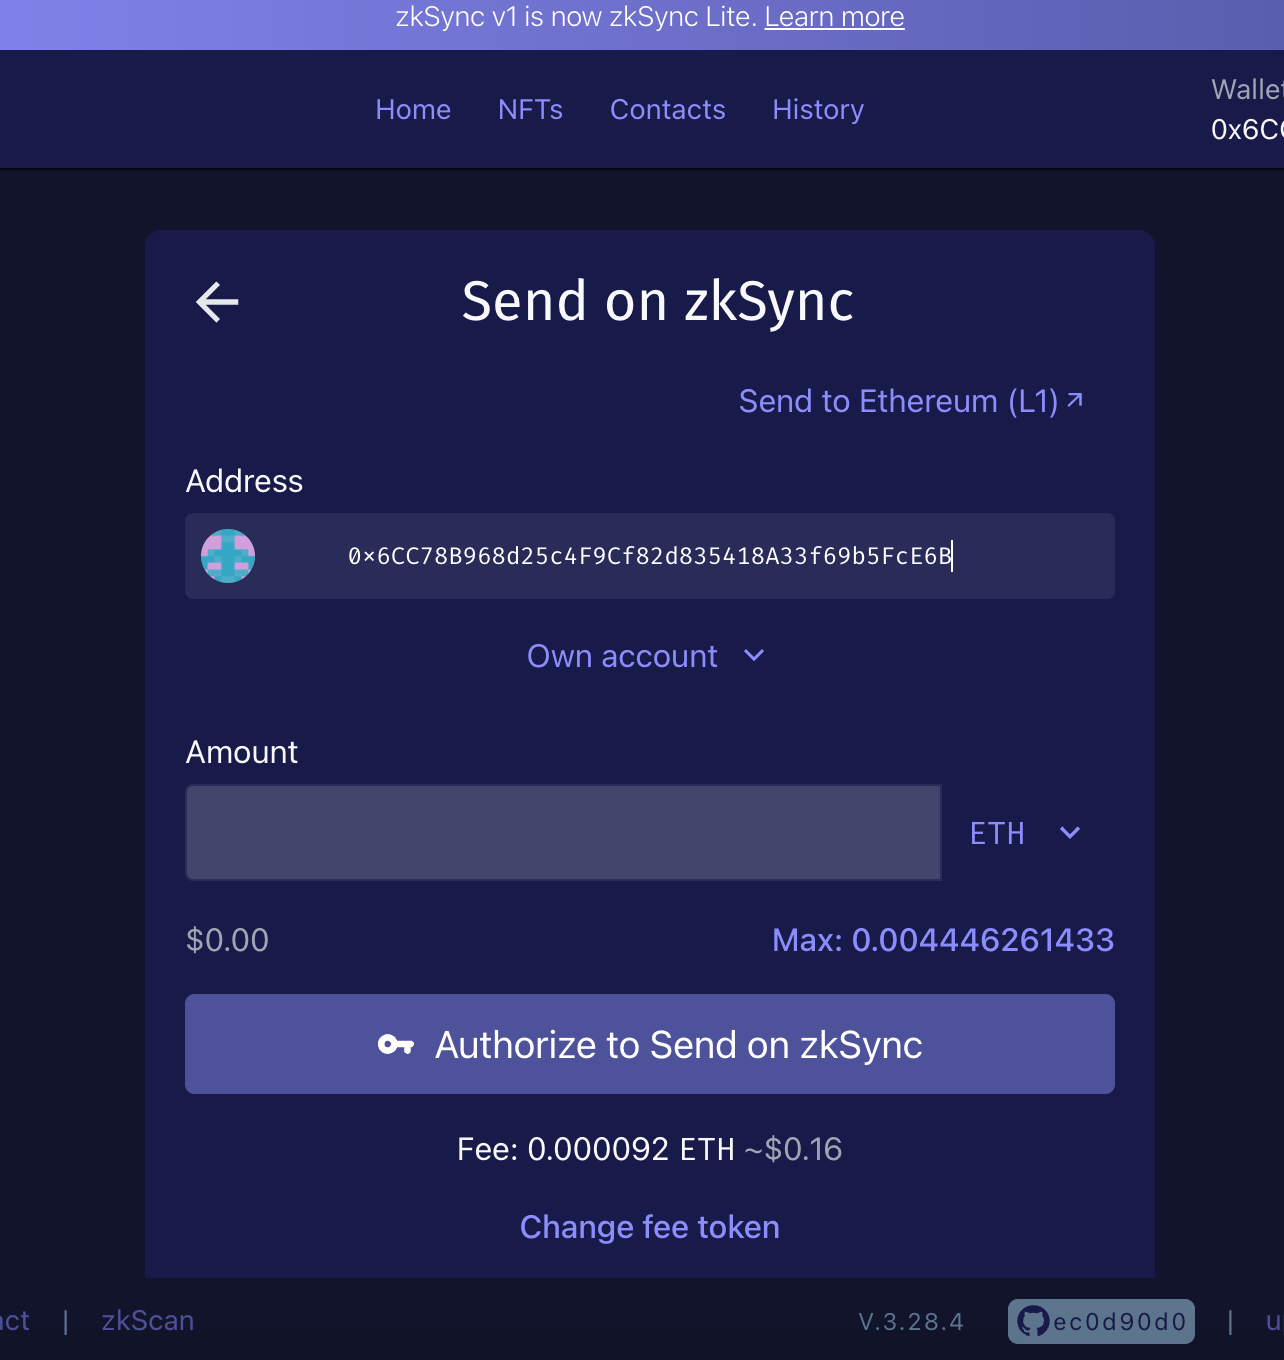Click the Send on zkSync heading
Screen dimensions: 1284x1360
[658, 301]
